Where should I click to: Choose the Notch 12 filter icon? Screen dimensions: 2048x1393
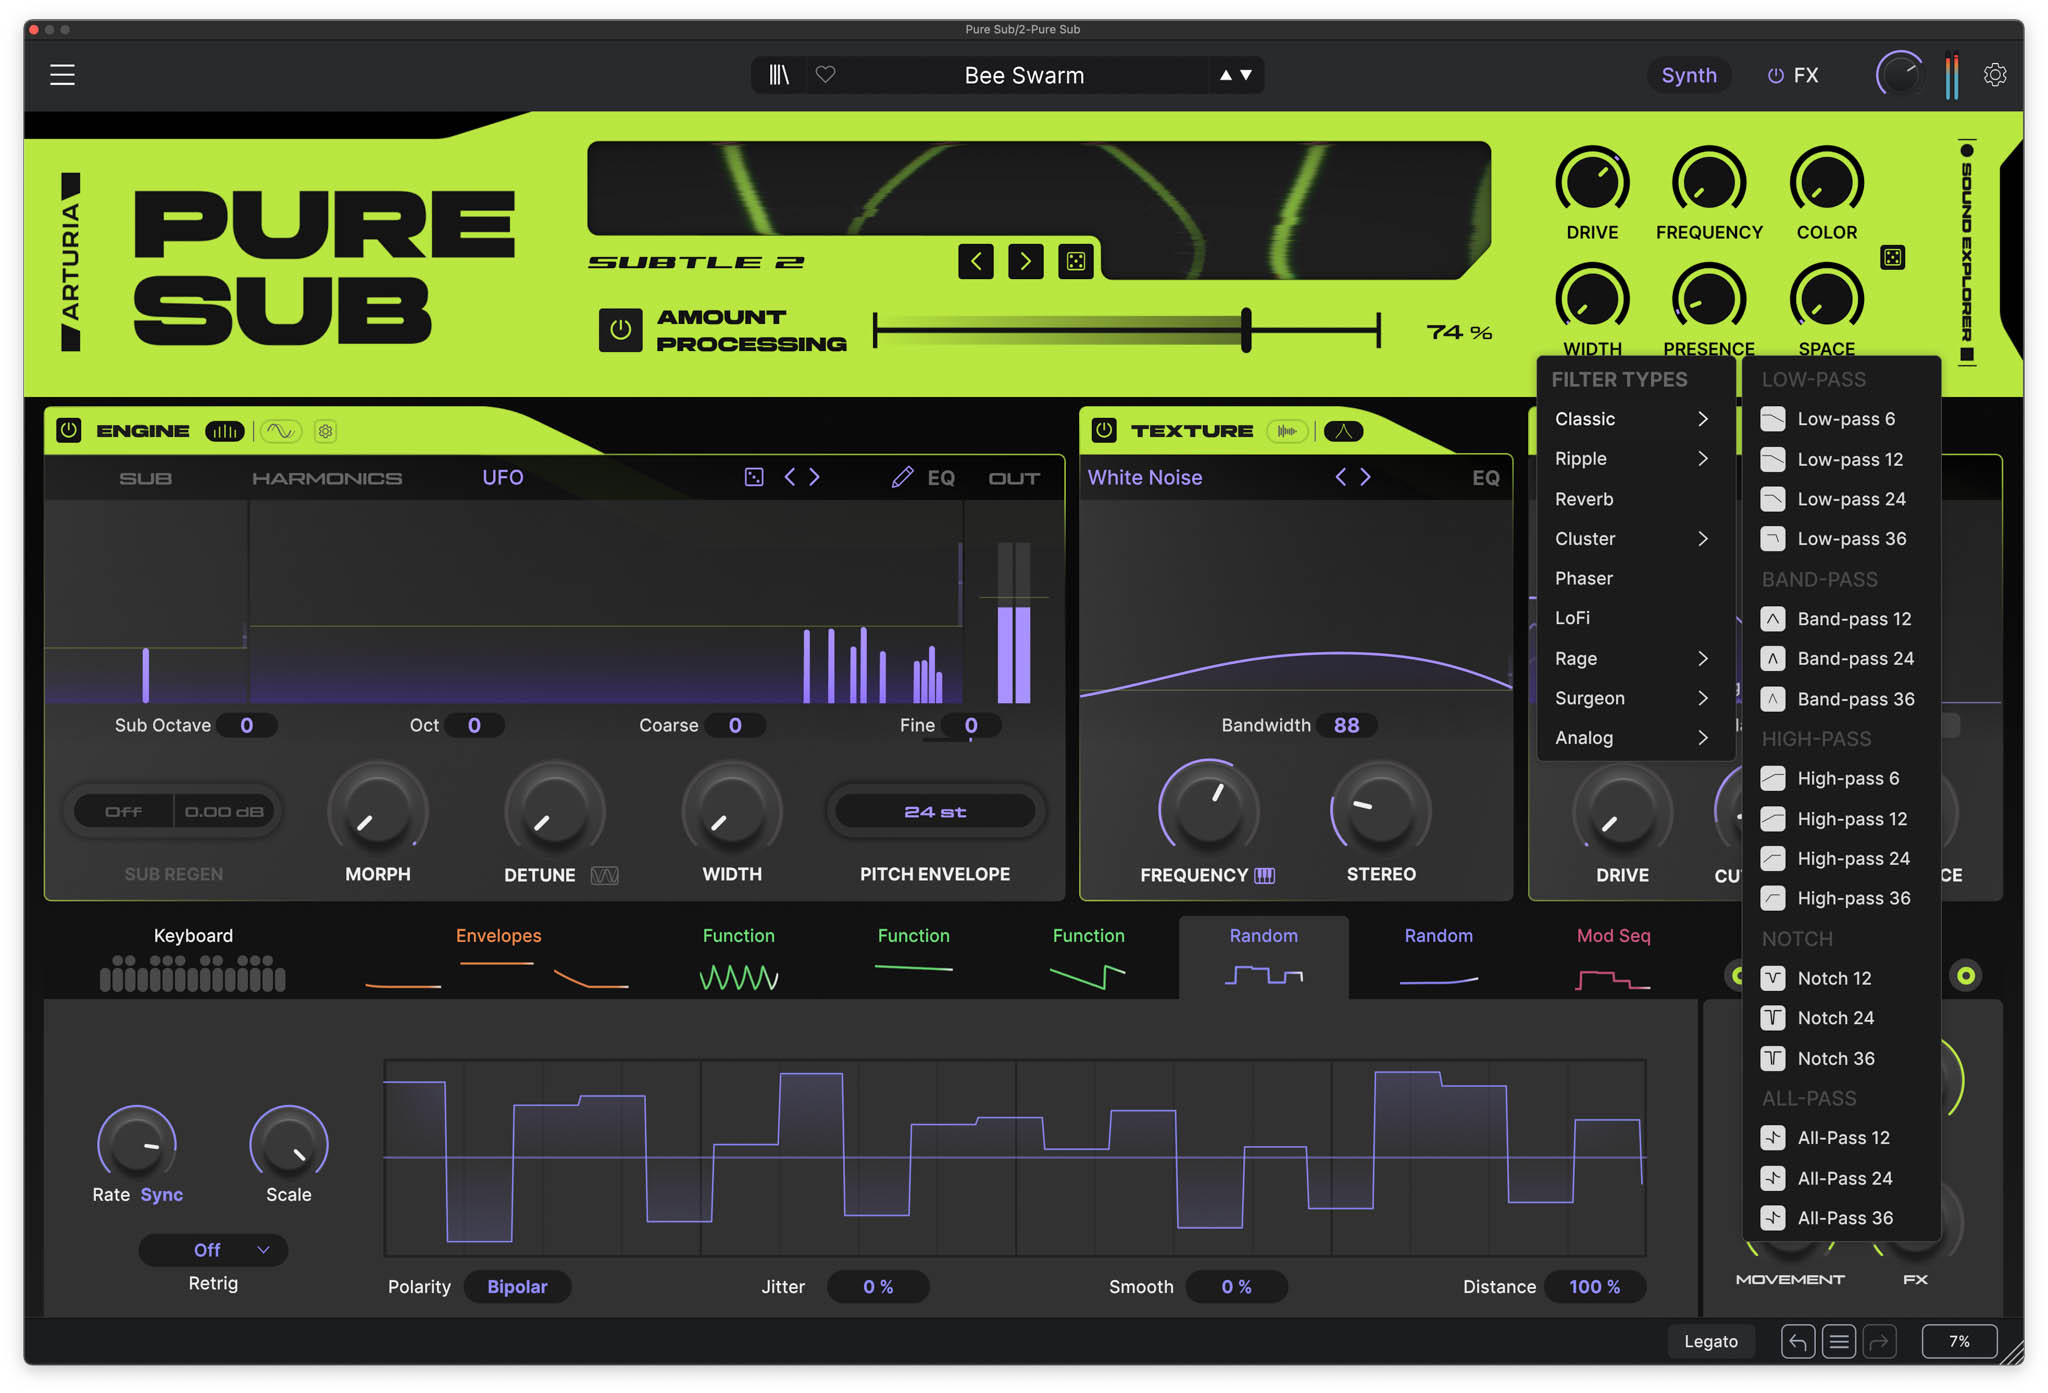pyautogui.click(x=1773, y=978)
